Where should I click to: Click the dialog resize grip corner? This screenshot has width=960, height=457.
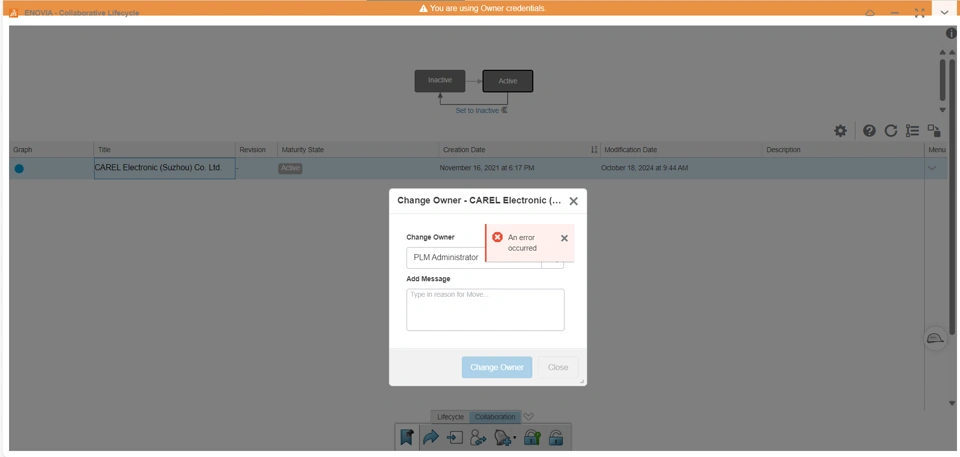(x=582, y=381)
